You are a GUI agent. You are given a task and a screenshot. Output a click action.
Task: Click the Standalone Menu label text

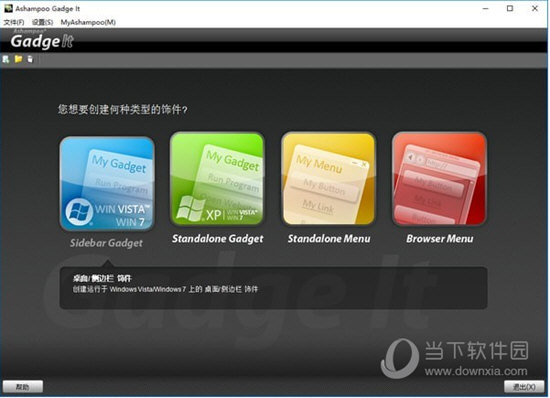[329, 239]
